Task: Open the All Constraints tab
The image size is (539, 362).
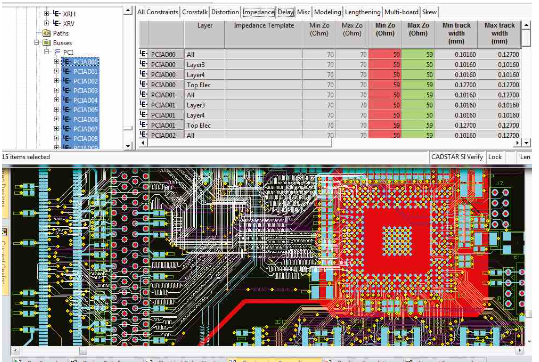Action: [158, 12]
